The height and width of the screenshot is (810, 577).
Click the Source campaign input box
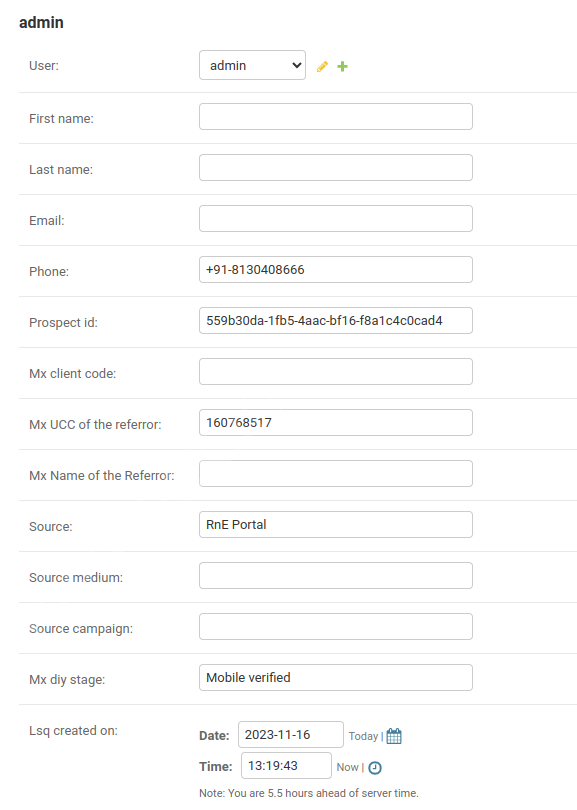tap(336, 627)
